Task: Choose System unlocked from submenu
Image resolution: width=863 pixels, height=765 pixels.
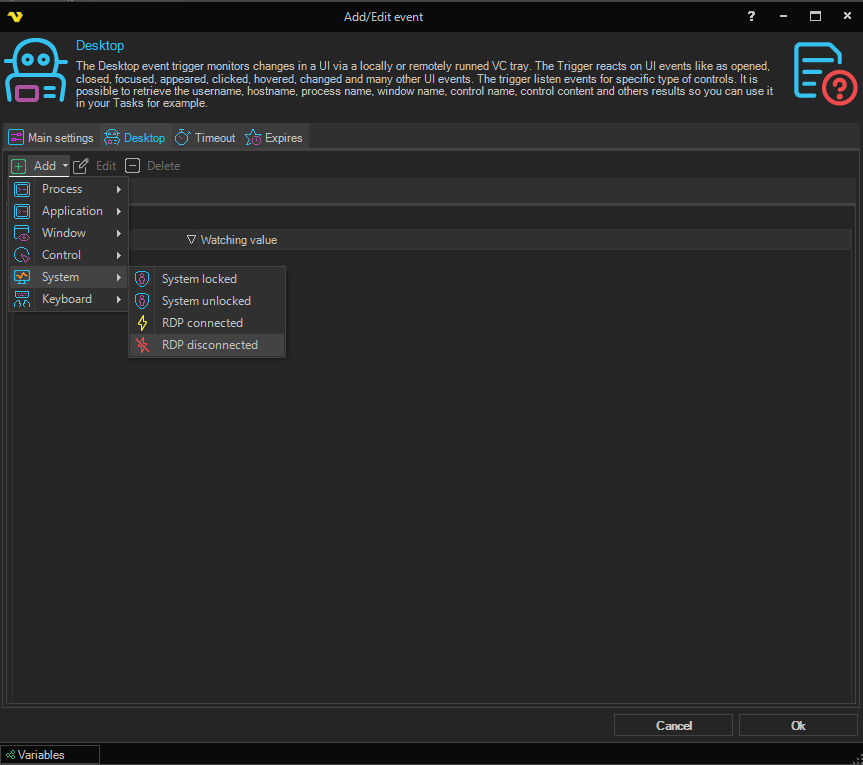Action: 206,301
